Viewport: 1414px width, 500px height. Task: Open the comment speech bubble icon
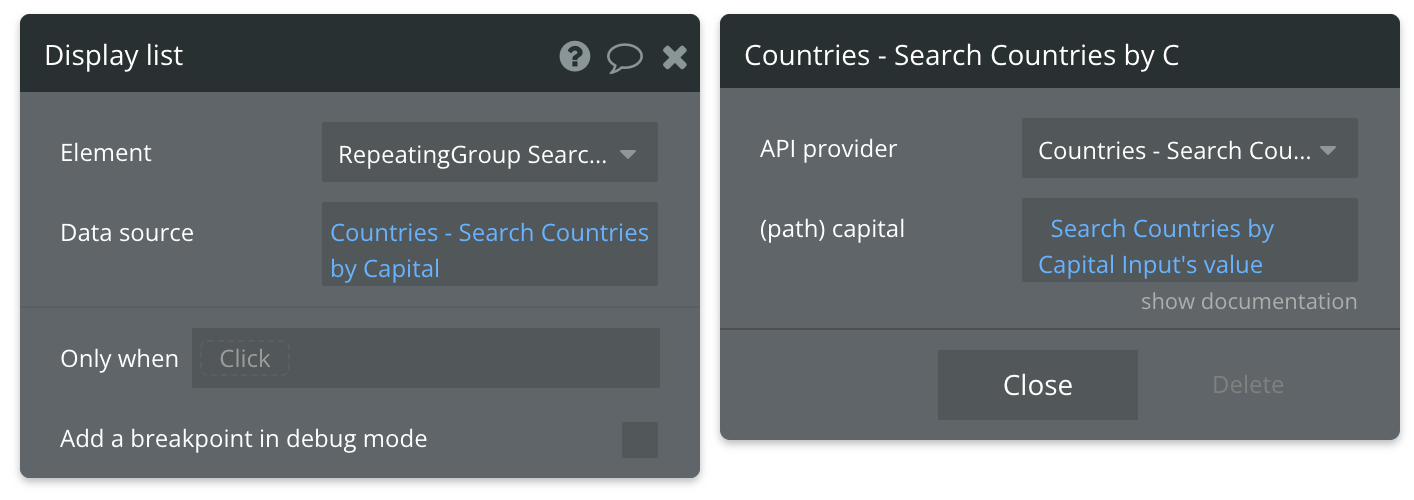(625, 57)
